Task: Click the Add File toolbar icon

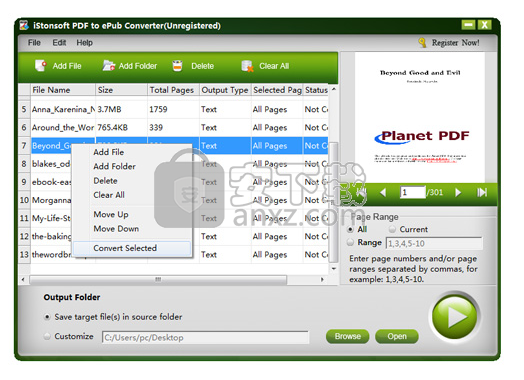Action: tap(40, 66)
